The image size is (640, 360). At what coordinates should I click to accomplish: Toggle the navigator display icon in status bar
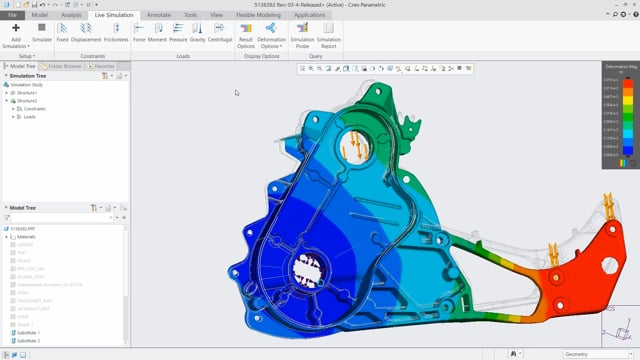(6, 355)
